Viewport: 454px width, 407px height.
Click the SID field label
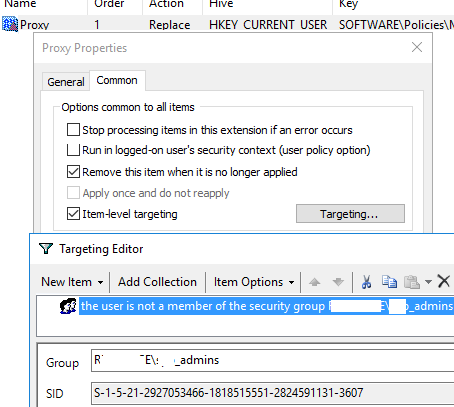[54, 394]
